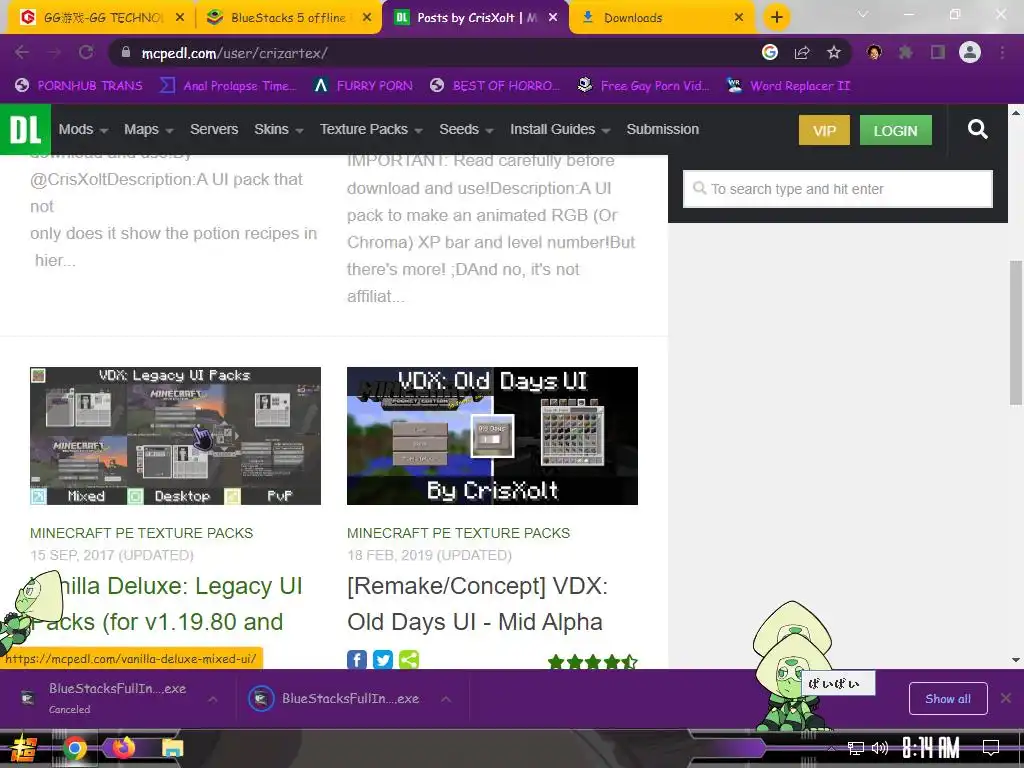
Task: Open the Google icon in the address bar
Action: coord(770,52)
